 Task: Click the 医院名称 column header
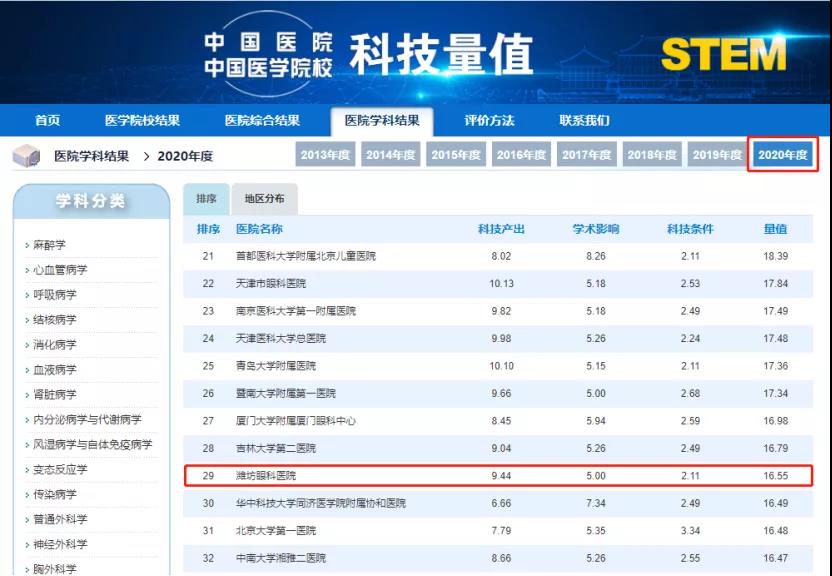(259, 229)
